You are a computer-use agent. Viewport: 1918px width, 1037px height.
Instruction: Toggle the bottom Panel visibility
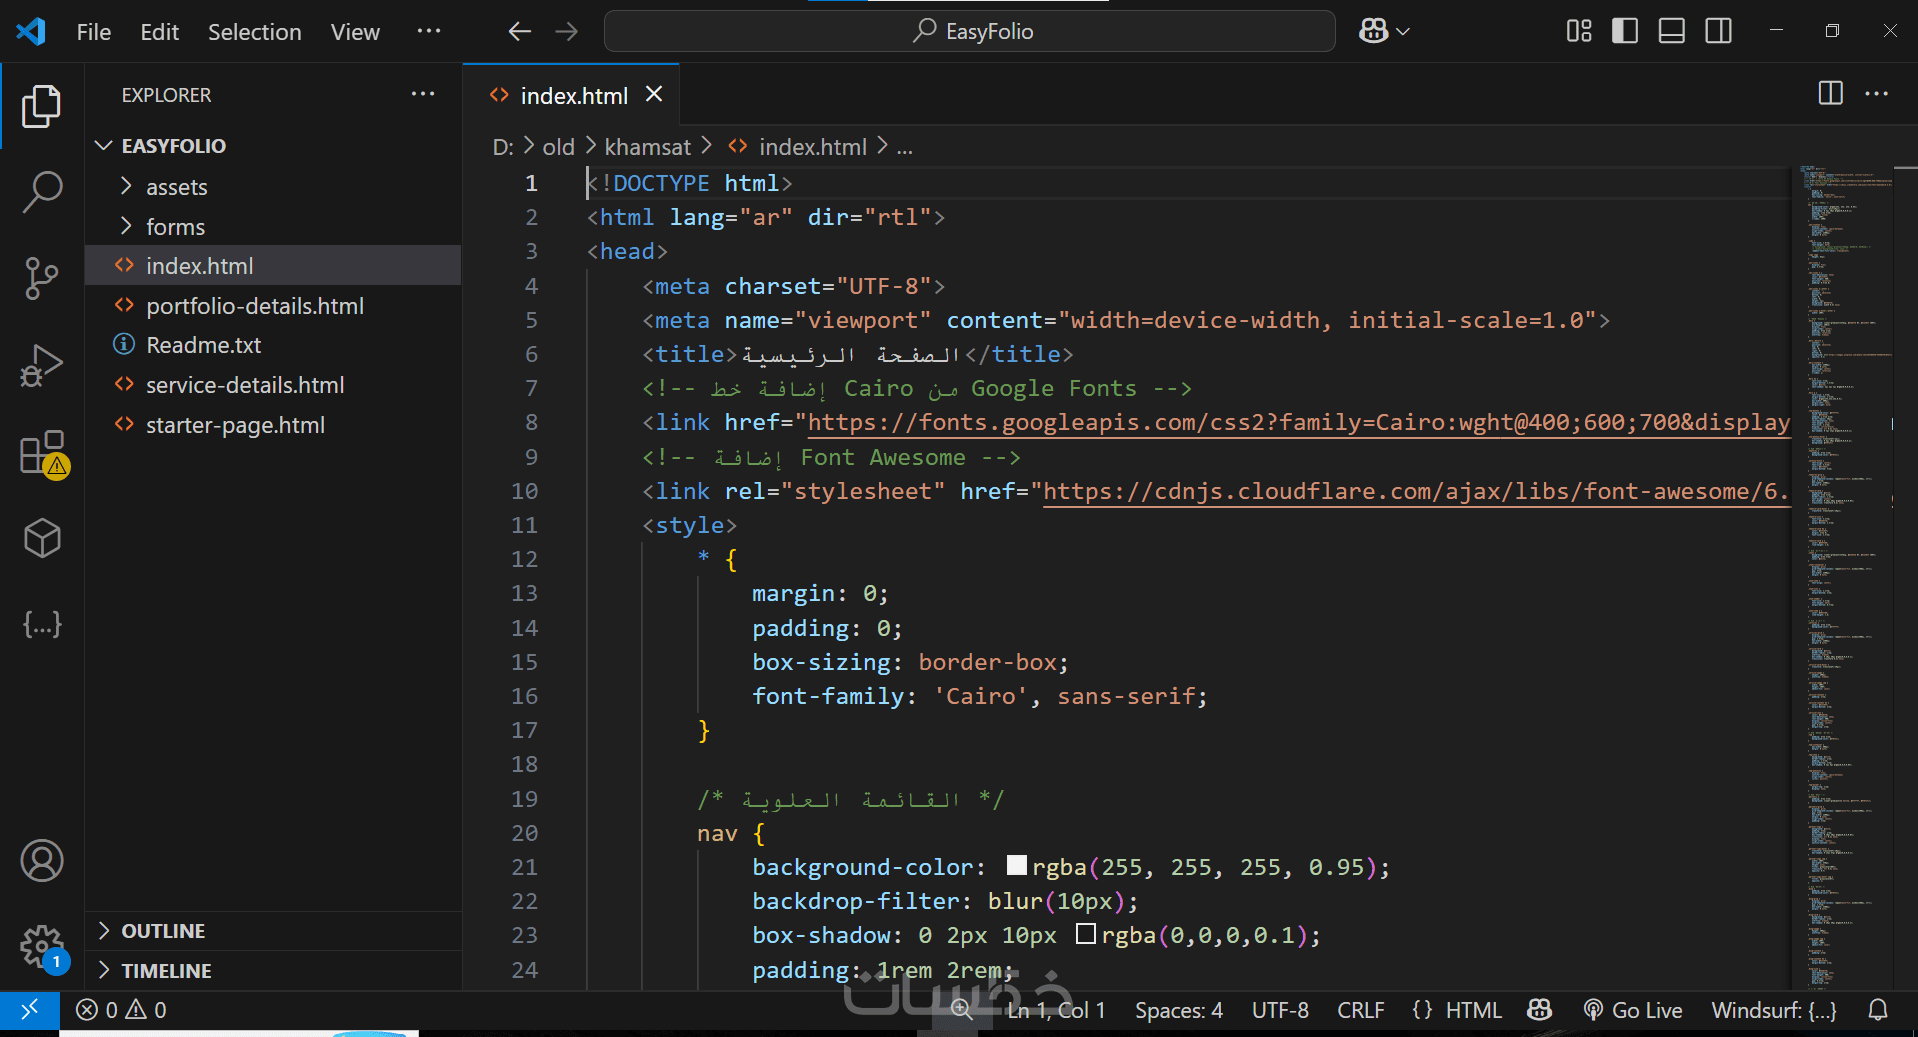click(x=1672, y=31)
